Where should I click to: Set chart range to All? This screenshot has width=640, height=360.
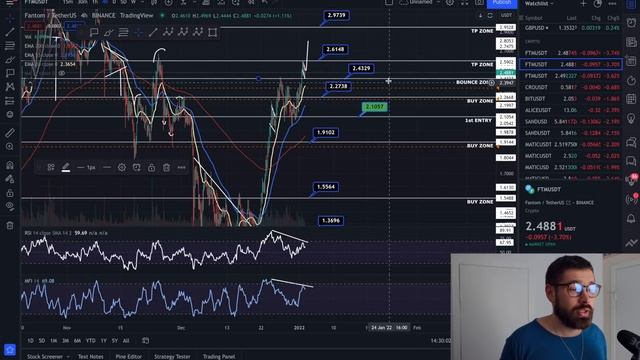126,340
